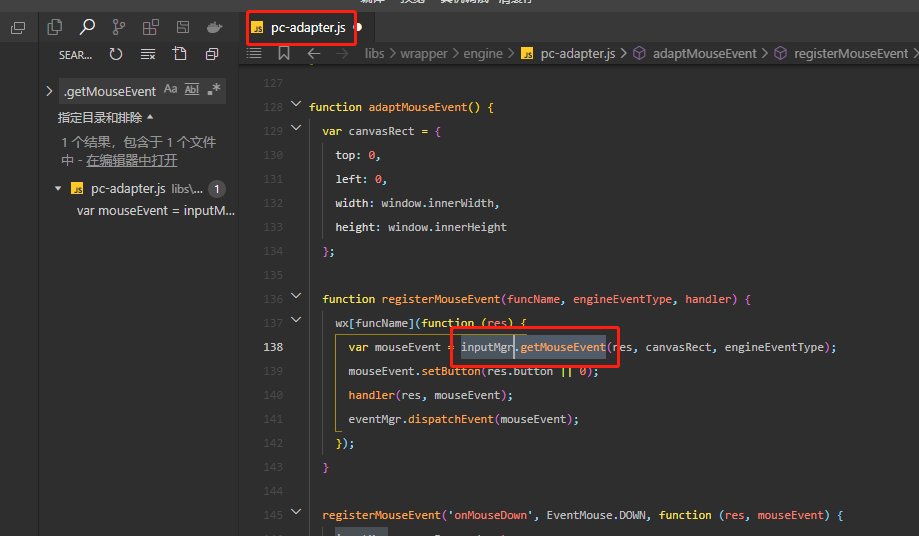Screen dimensions: 919x536
Task: Navigate forward with the right arrow
Action: (x=342, y=54)
